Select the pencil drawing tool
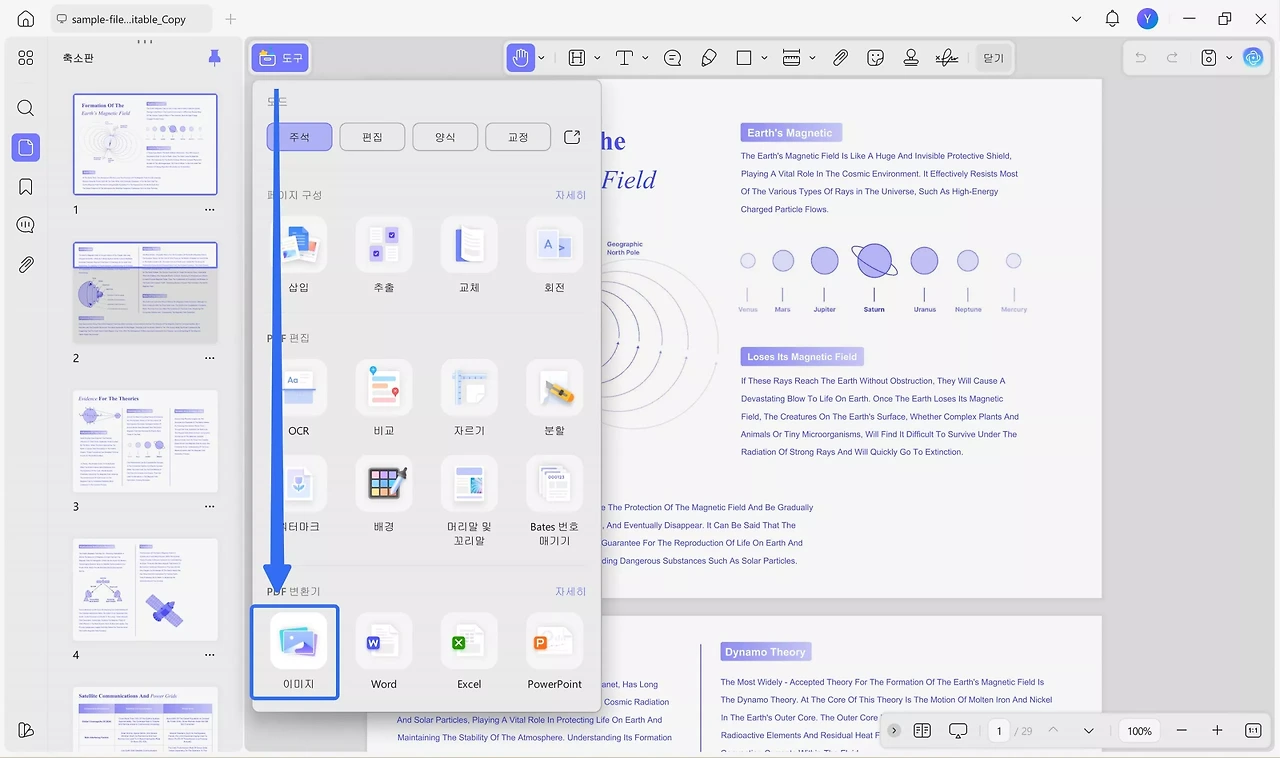The width and height of the screenshot is (1280, 758). [x=709, y=58]
